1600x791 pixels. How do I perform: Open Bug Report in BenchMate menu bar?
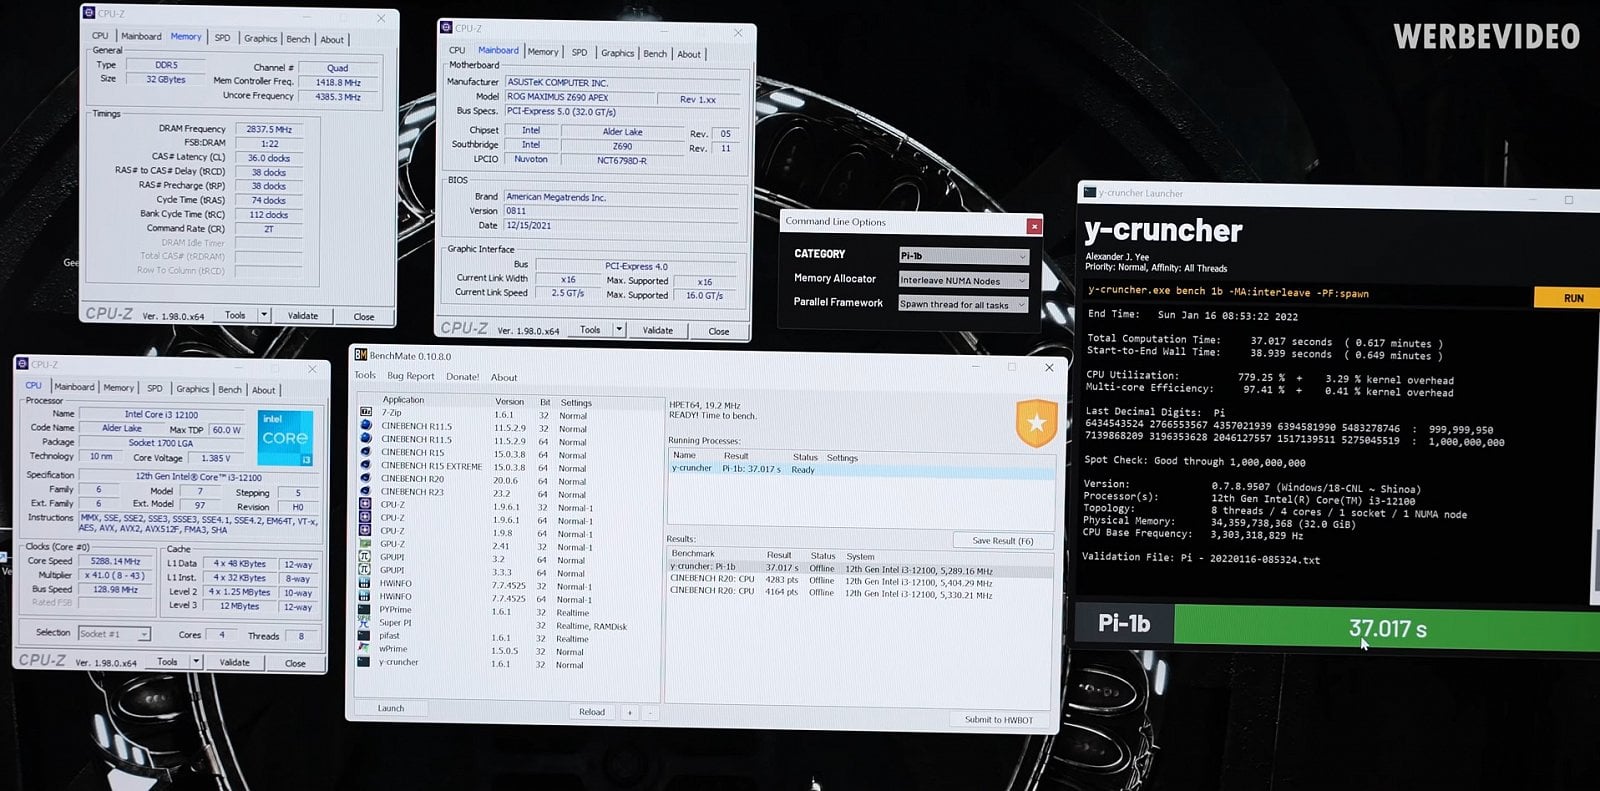411,376
